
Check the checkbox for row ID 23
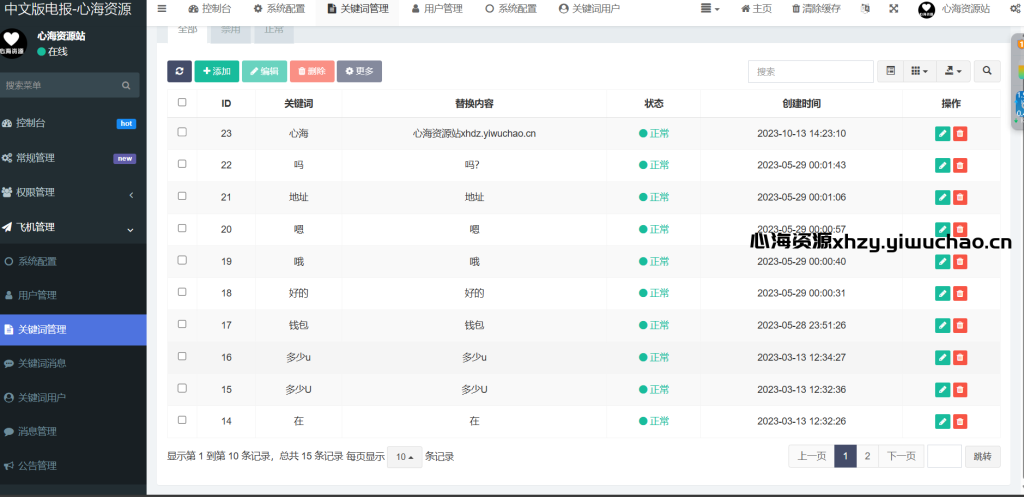click(x=182, y=132)
